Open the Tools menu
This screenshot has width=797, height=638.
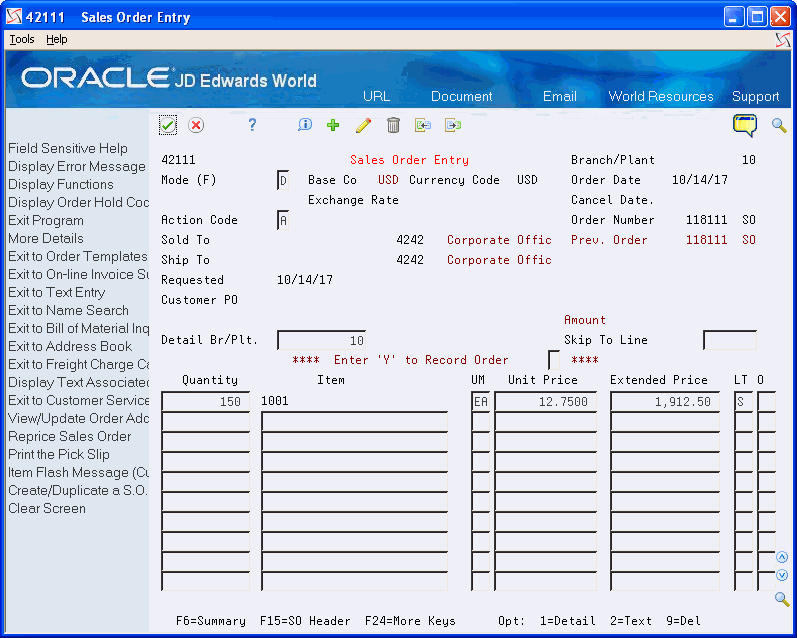[22, 39]
